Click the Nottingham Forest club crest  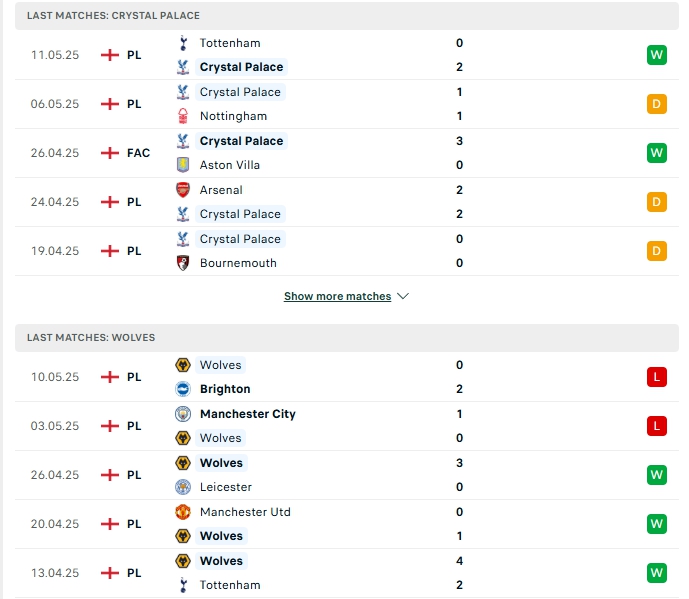183,116
